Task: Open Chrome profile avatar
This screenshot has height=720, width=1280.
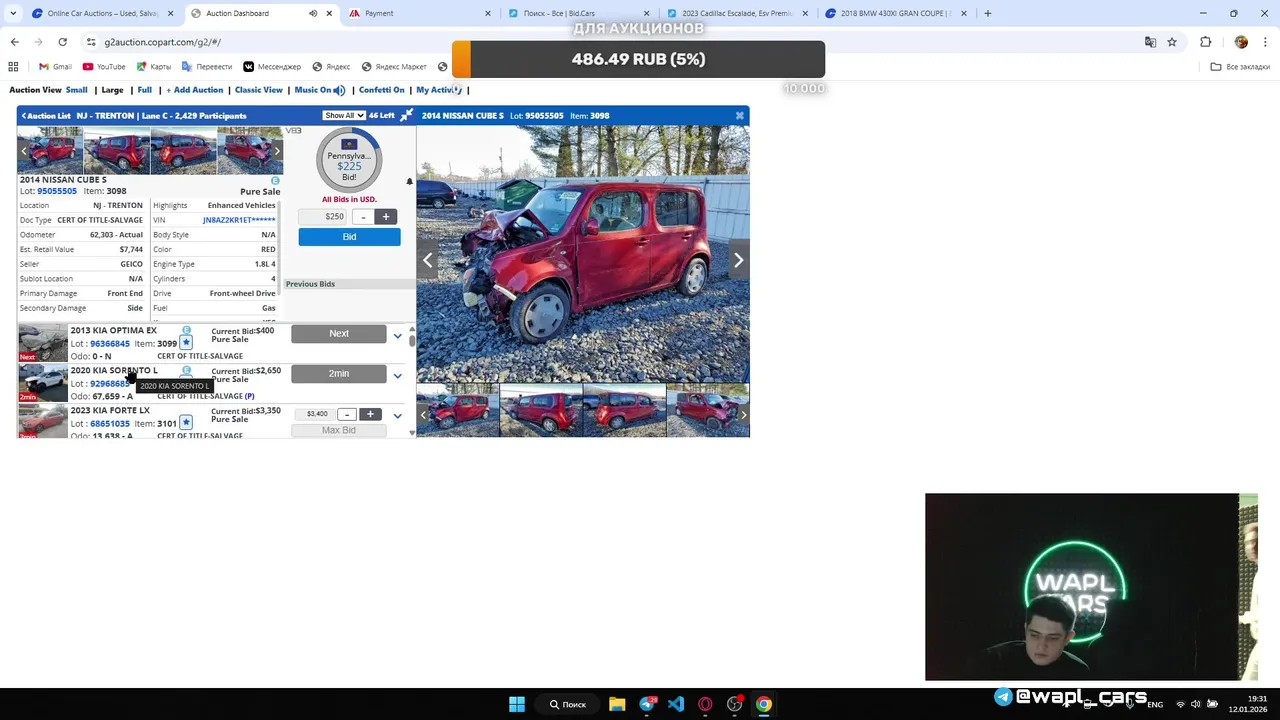Action: (1241, 42)
